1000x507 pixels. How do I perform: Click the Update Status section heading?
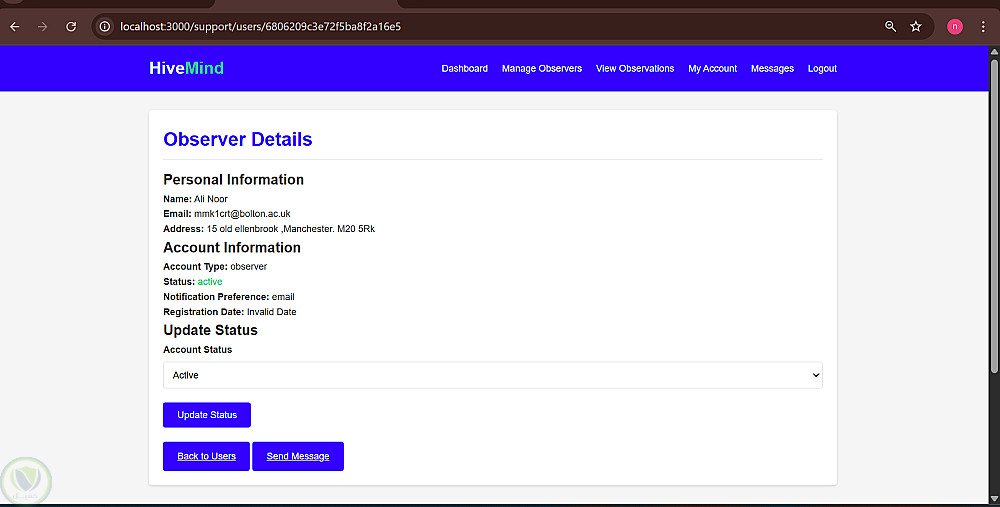[x=210, y=330]
